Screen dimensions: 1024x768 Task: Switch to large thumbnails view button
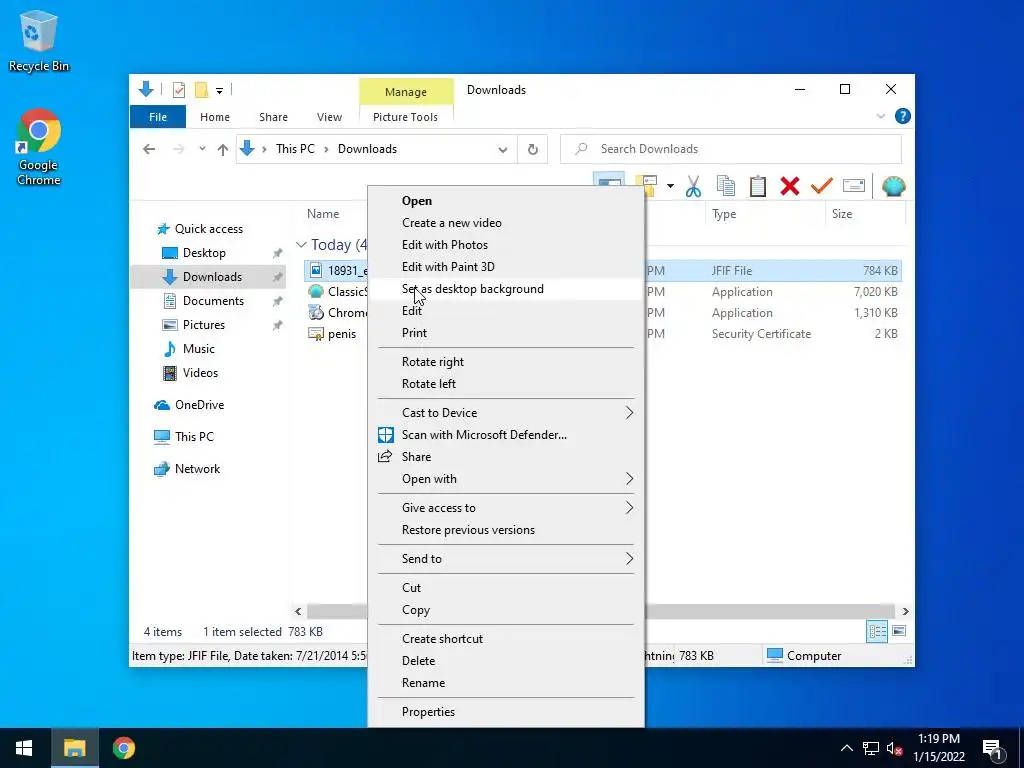899,631
